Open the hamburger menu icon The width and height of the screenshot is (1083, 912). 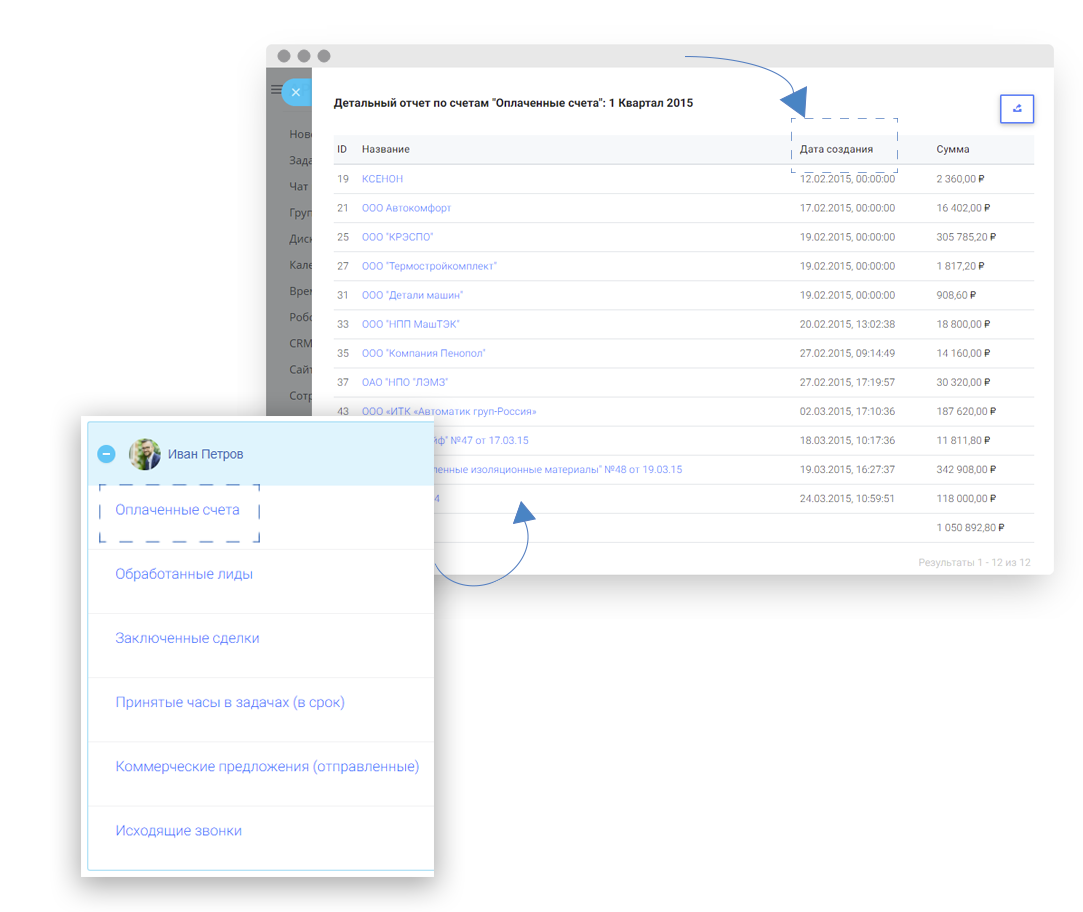pos(276,89)
